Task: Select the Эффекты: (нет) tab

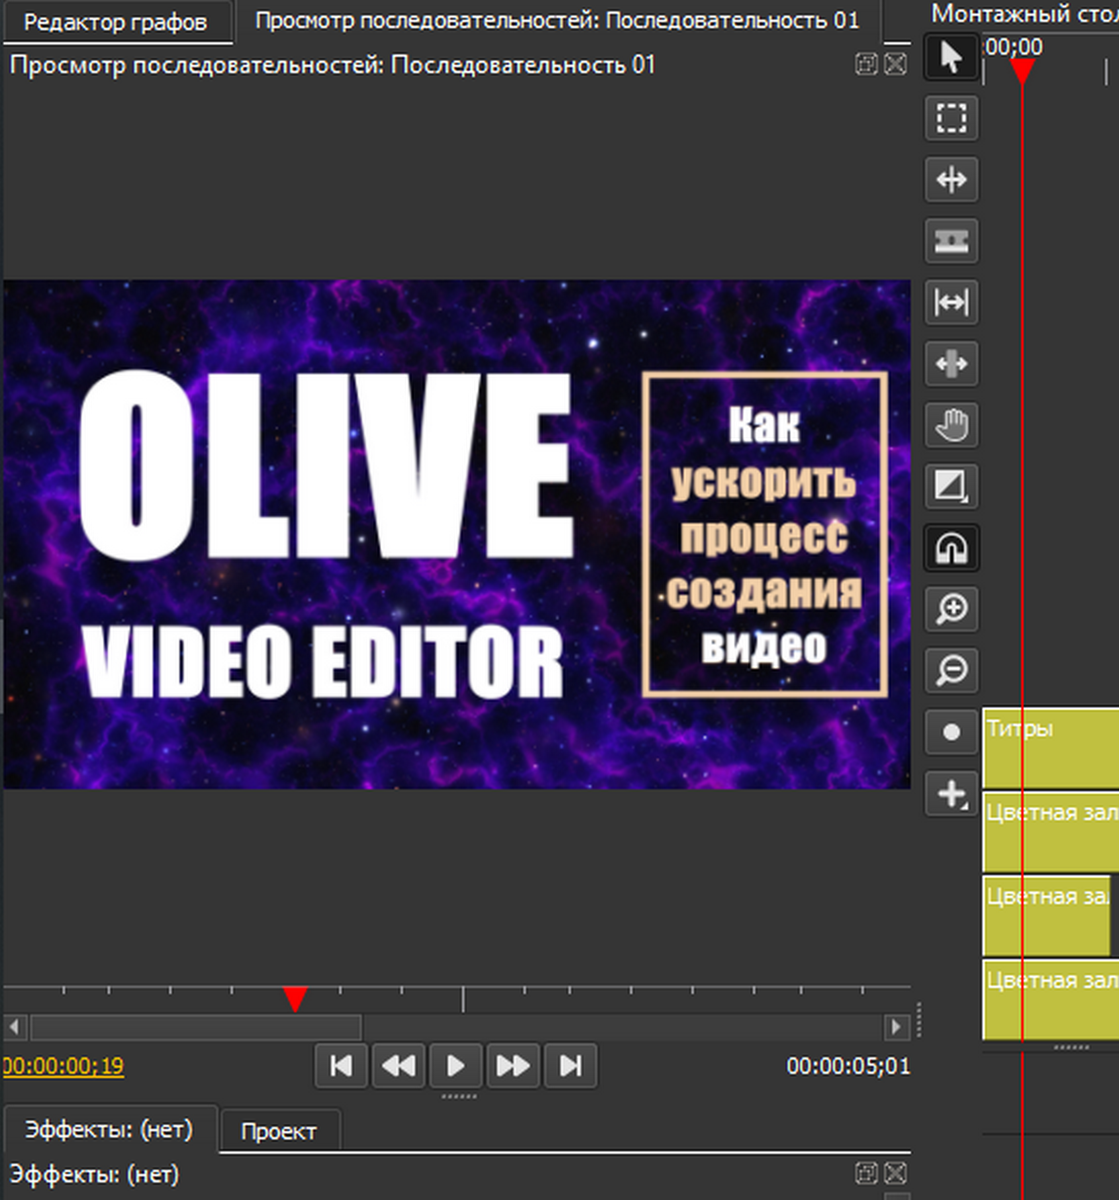Action: [108, 1129]
